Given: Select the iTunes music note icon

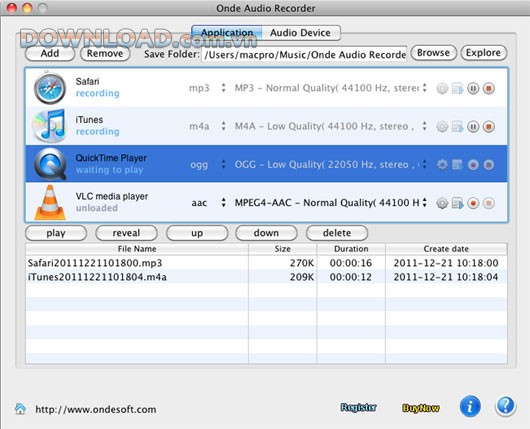Looking at the screenshot, I should pos(49,126).
